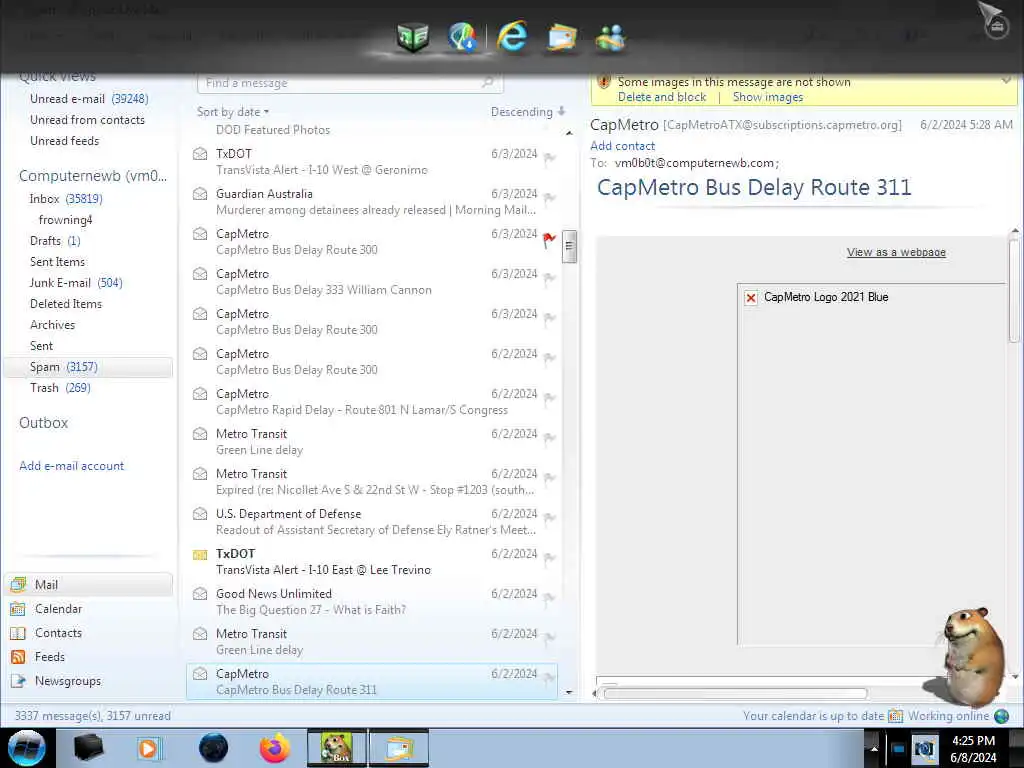Flag the TxDOT I-10 East @ Lee Trevino message
1024x768 pixels.
coord(550,559)
